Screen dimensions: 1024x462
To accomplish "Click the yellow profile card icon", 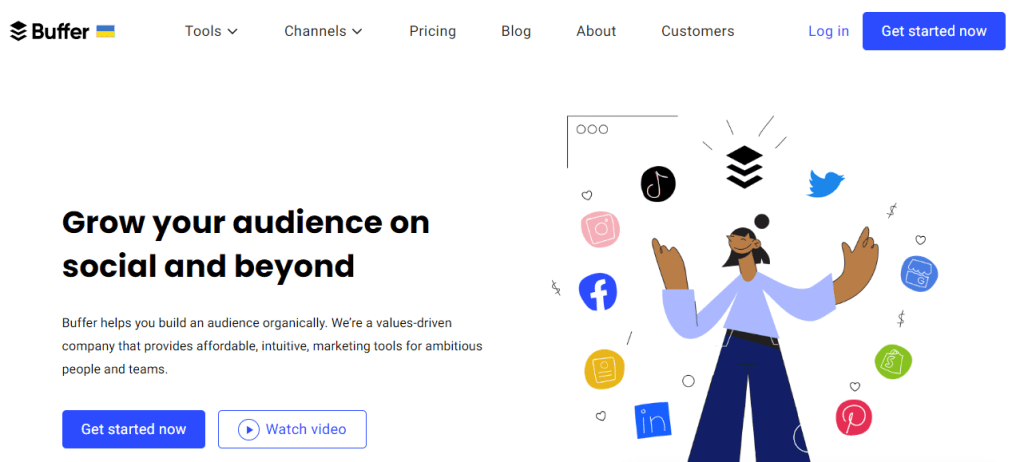I will [604, 369].
